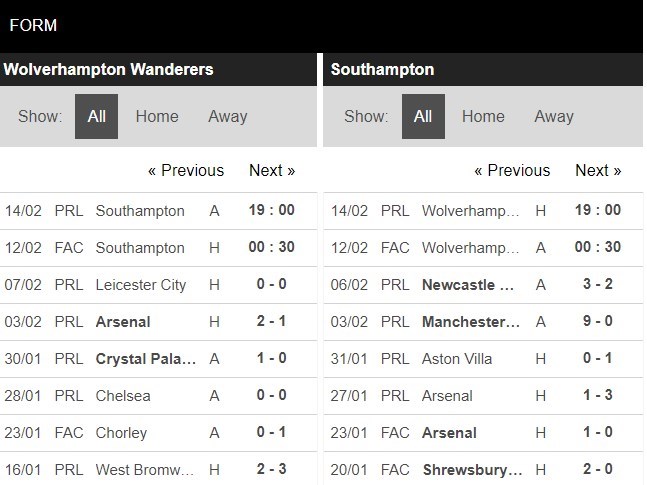Screen dimensions: 647x485
Task: Show Away matches for Wolverhampton Wanderers
Action: point(227,116)
